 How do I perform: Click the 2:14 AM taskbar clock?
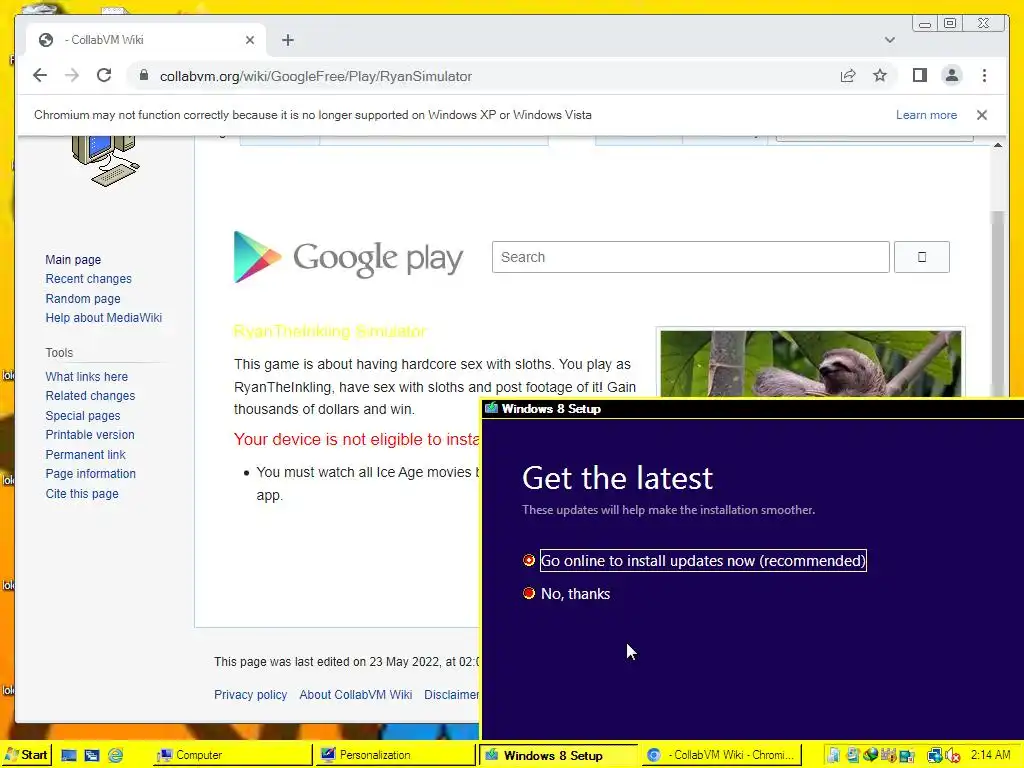(x=990, y=755)
